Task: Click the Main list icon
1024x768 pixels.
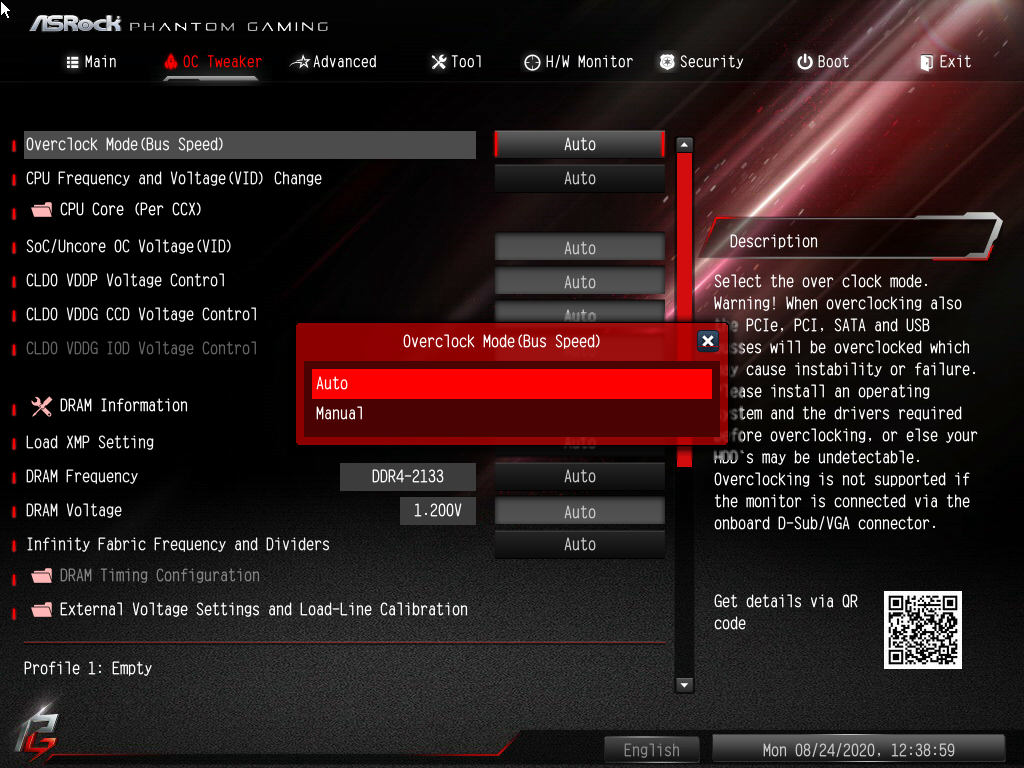Action: pos(72,62)
